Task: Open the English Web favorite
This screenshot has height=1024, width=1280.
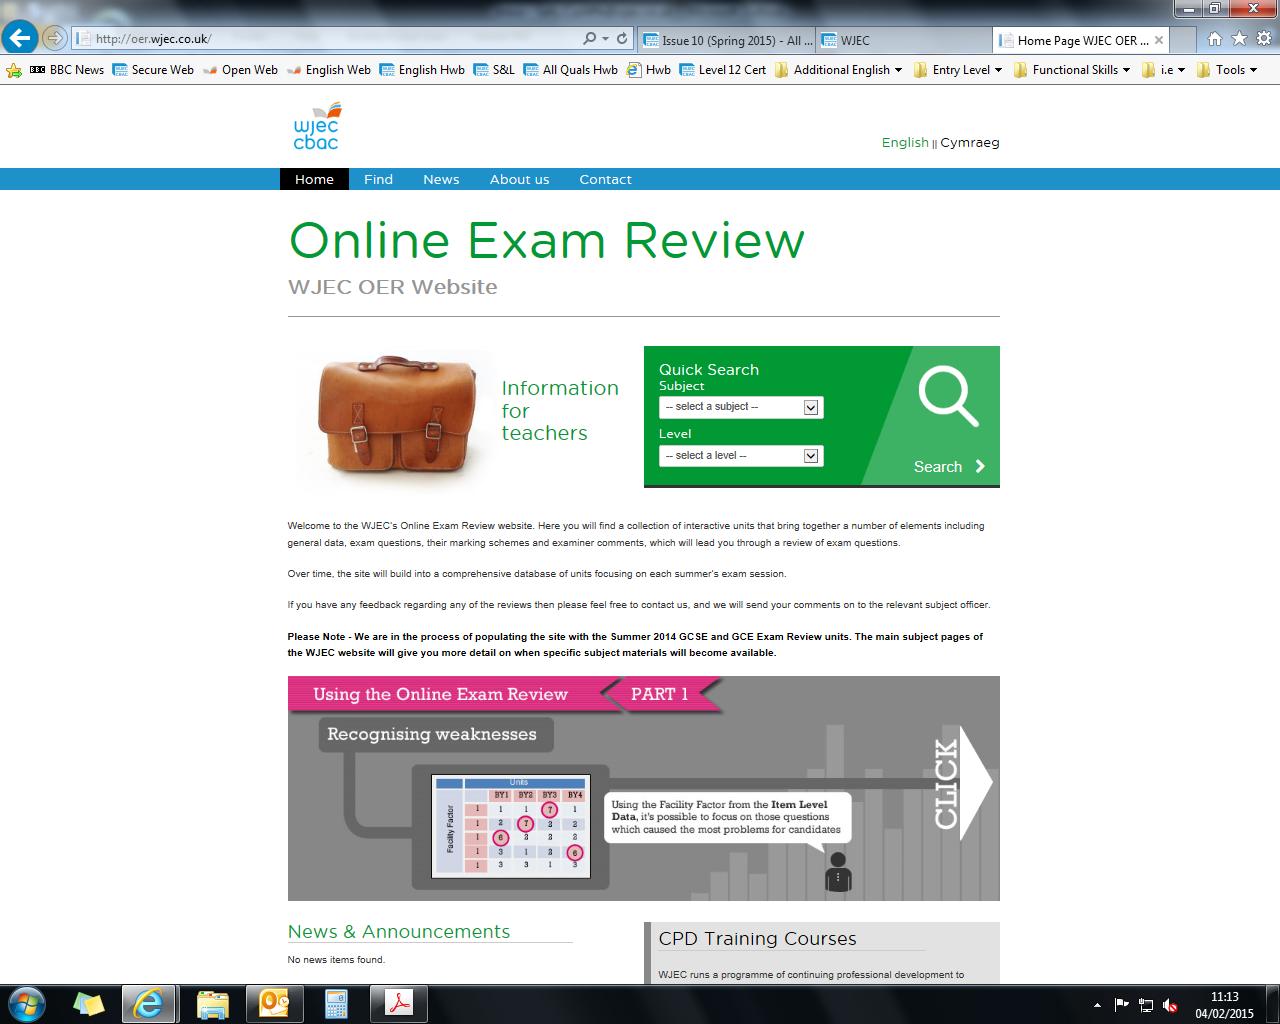Action: pos(328,70)
